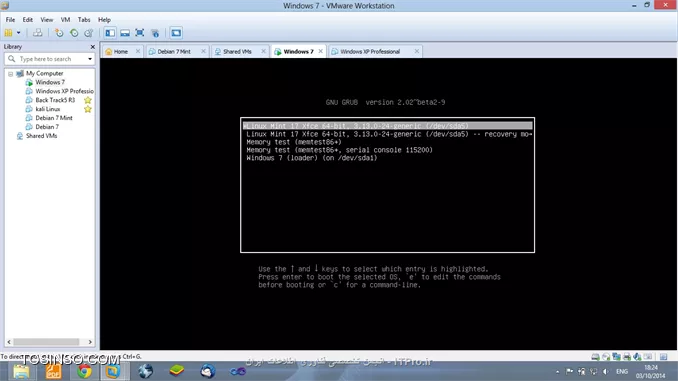Open the library search filter dropdown
The width and height of the screenshot is (678, 381).
tap(90, 59)
